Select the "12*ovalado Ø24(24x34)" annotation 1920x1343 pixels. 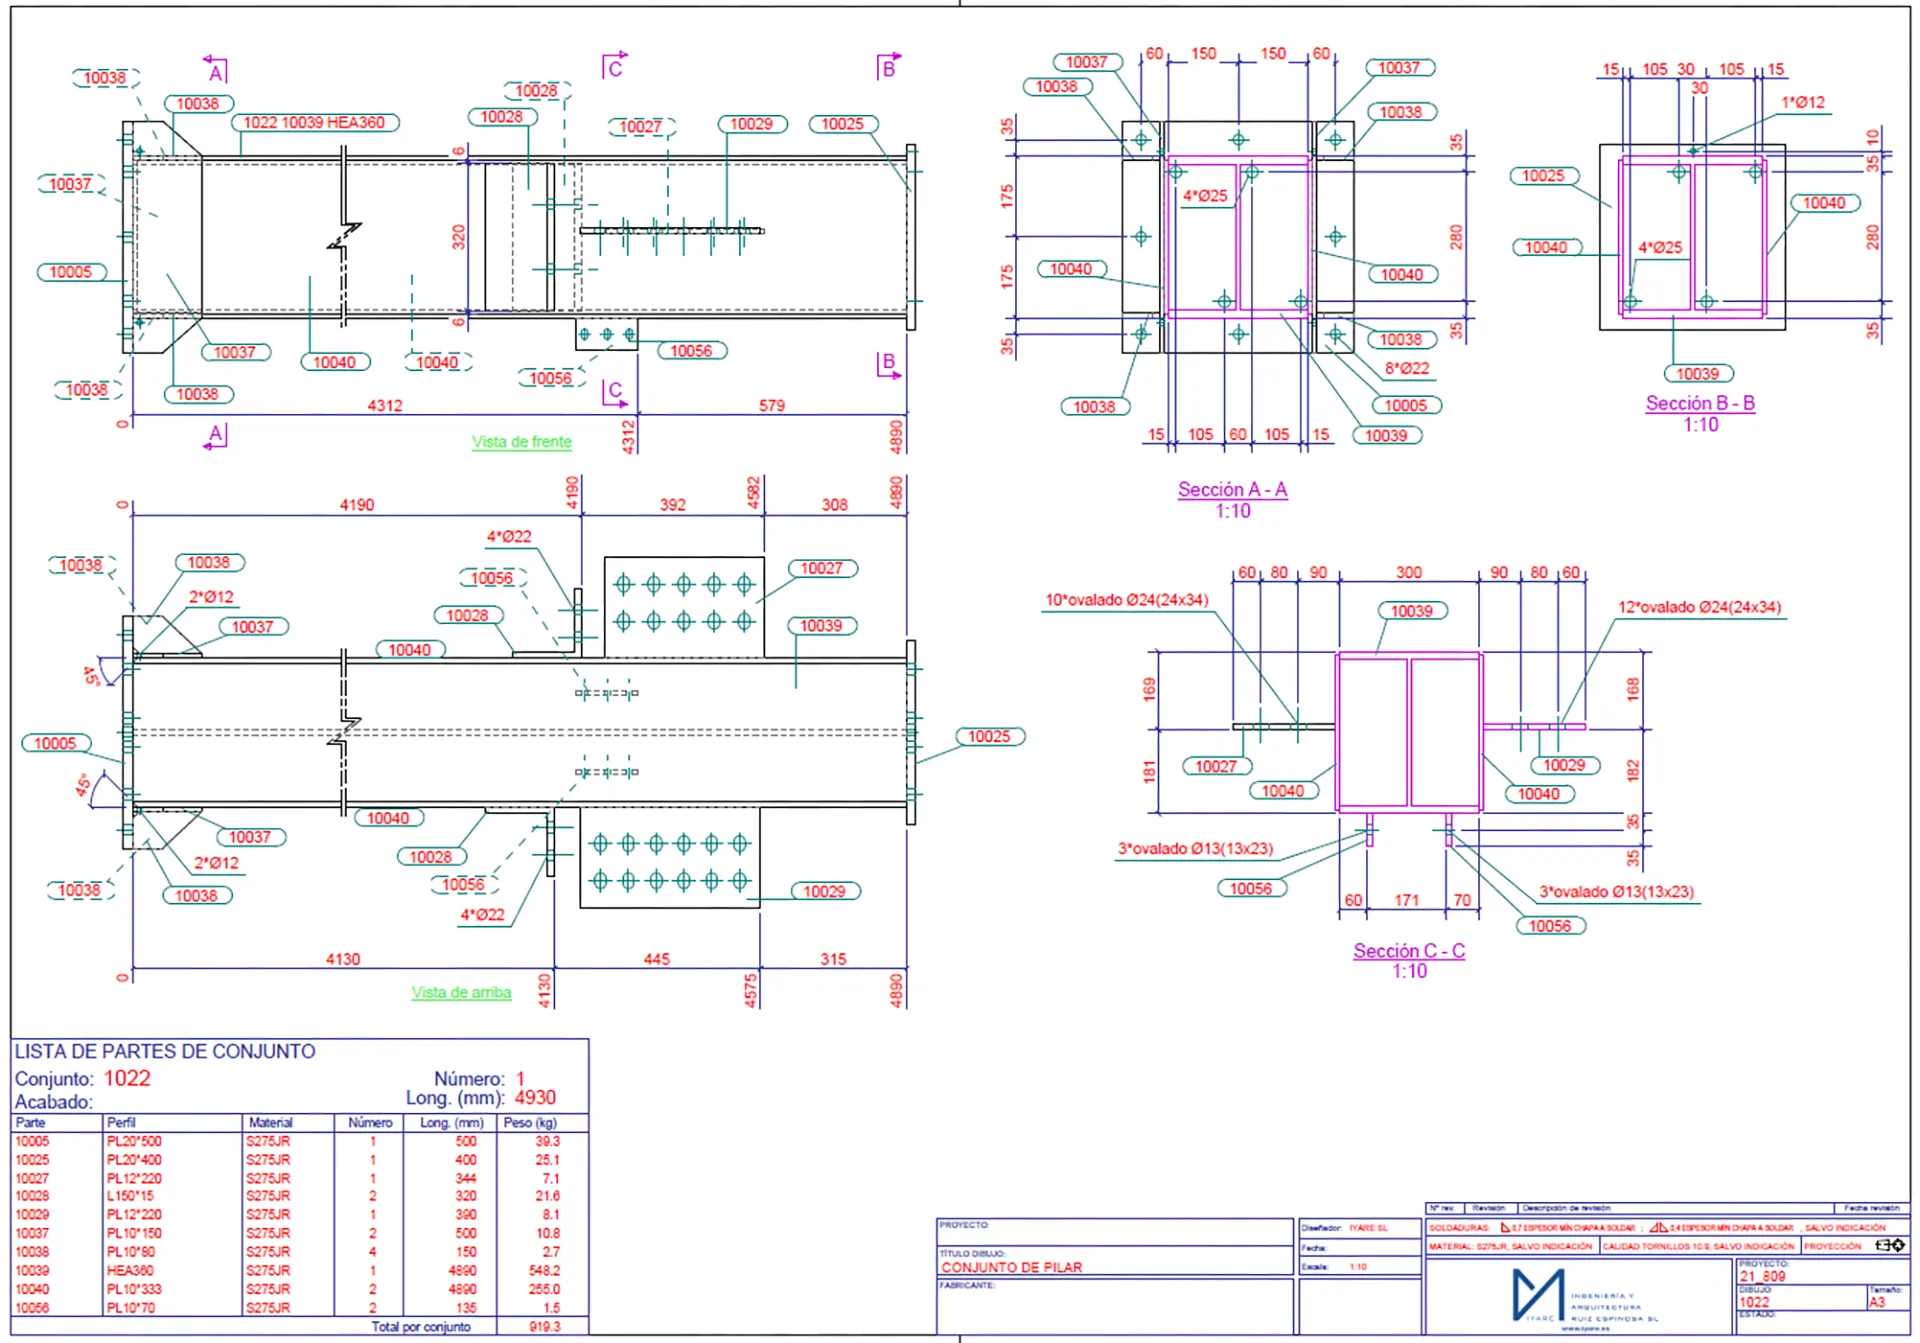1700,607
